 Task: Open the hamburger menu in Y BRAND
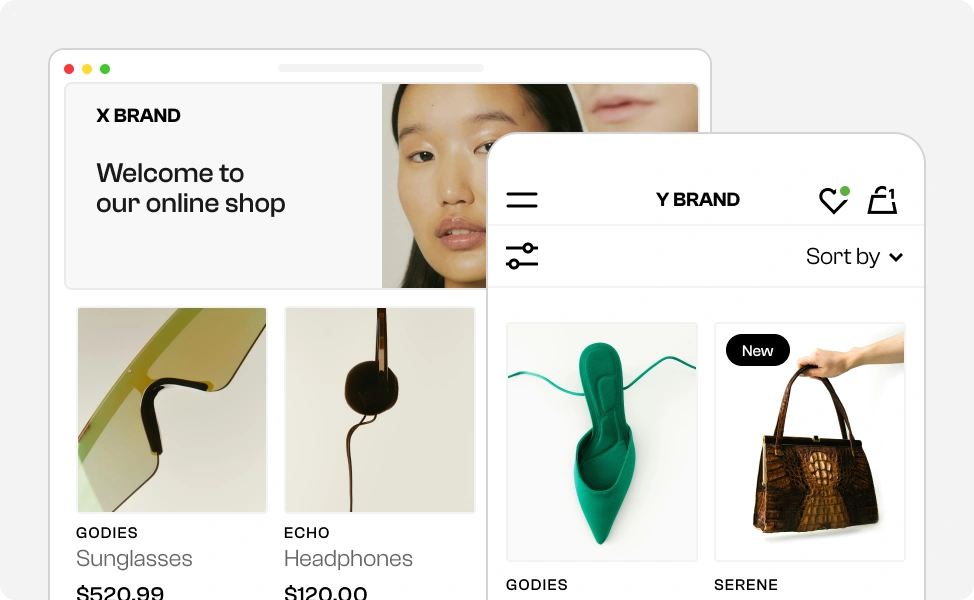[x=522, y=200]
